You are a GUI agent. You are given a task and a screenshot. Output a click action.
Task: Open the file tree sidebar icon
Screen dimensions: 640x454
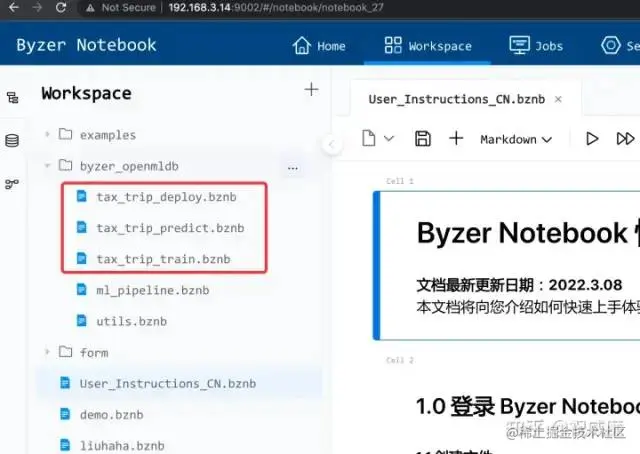[x=12, y=98]
